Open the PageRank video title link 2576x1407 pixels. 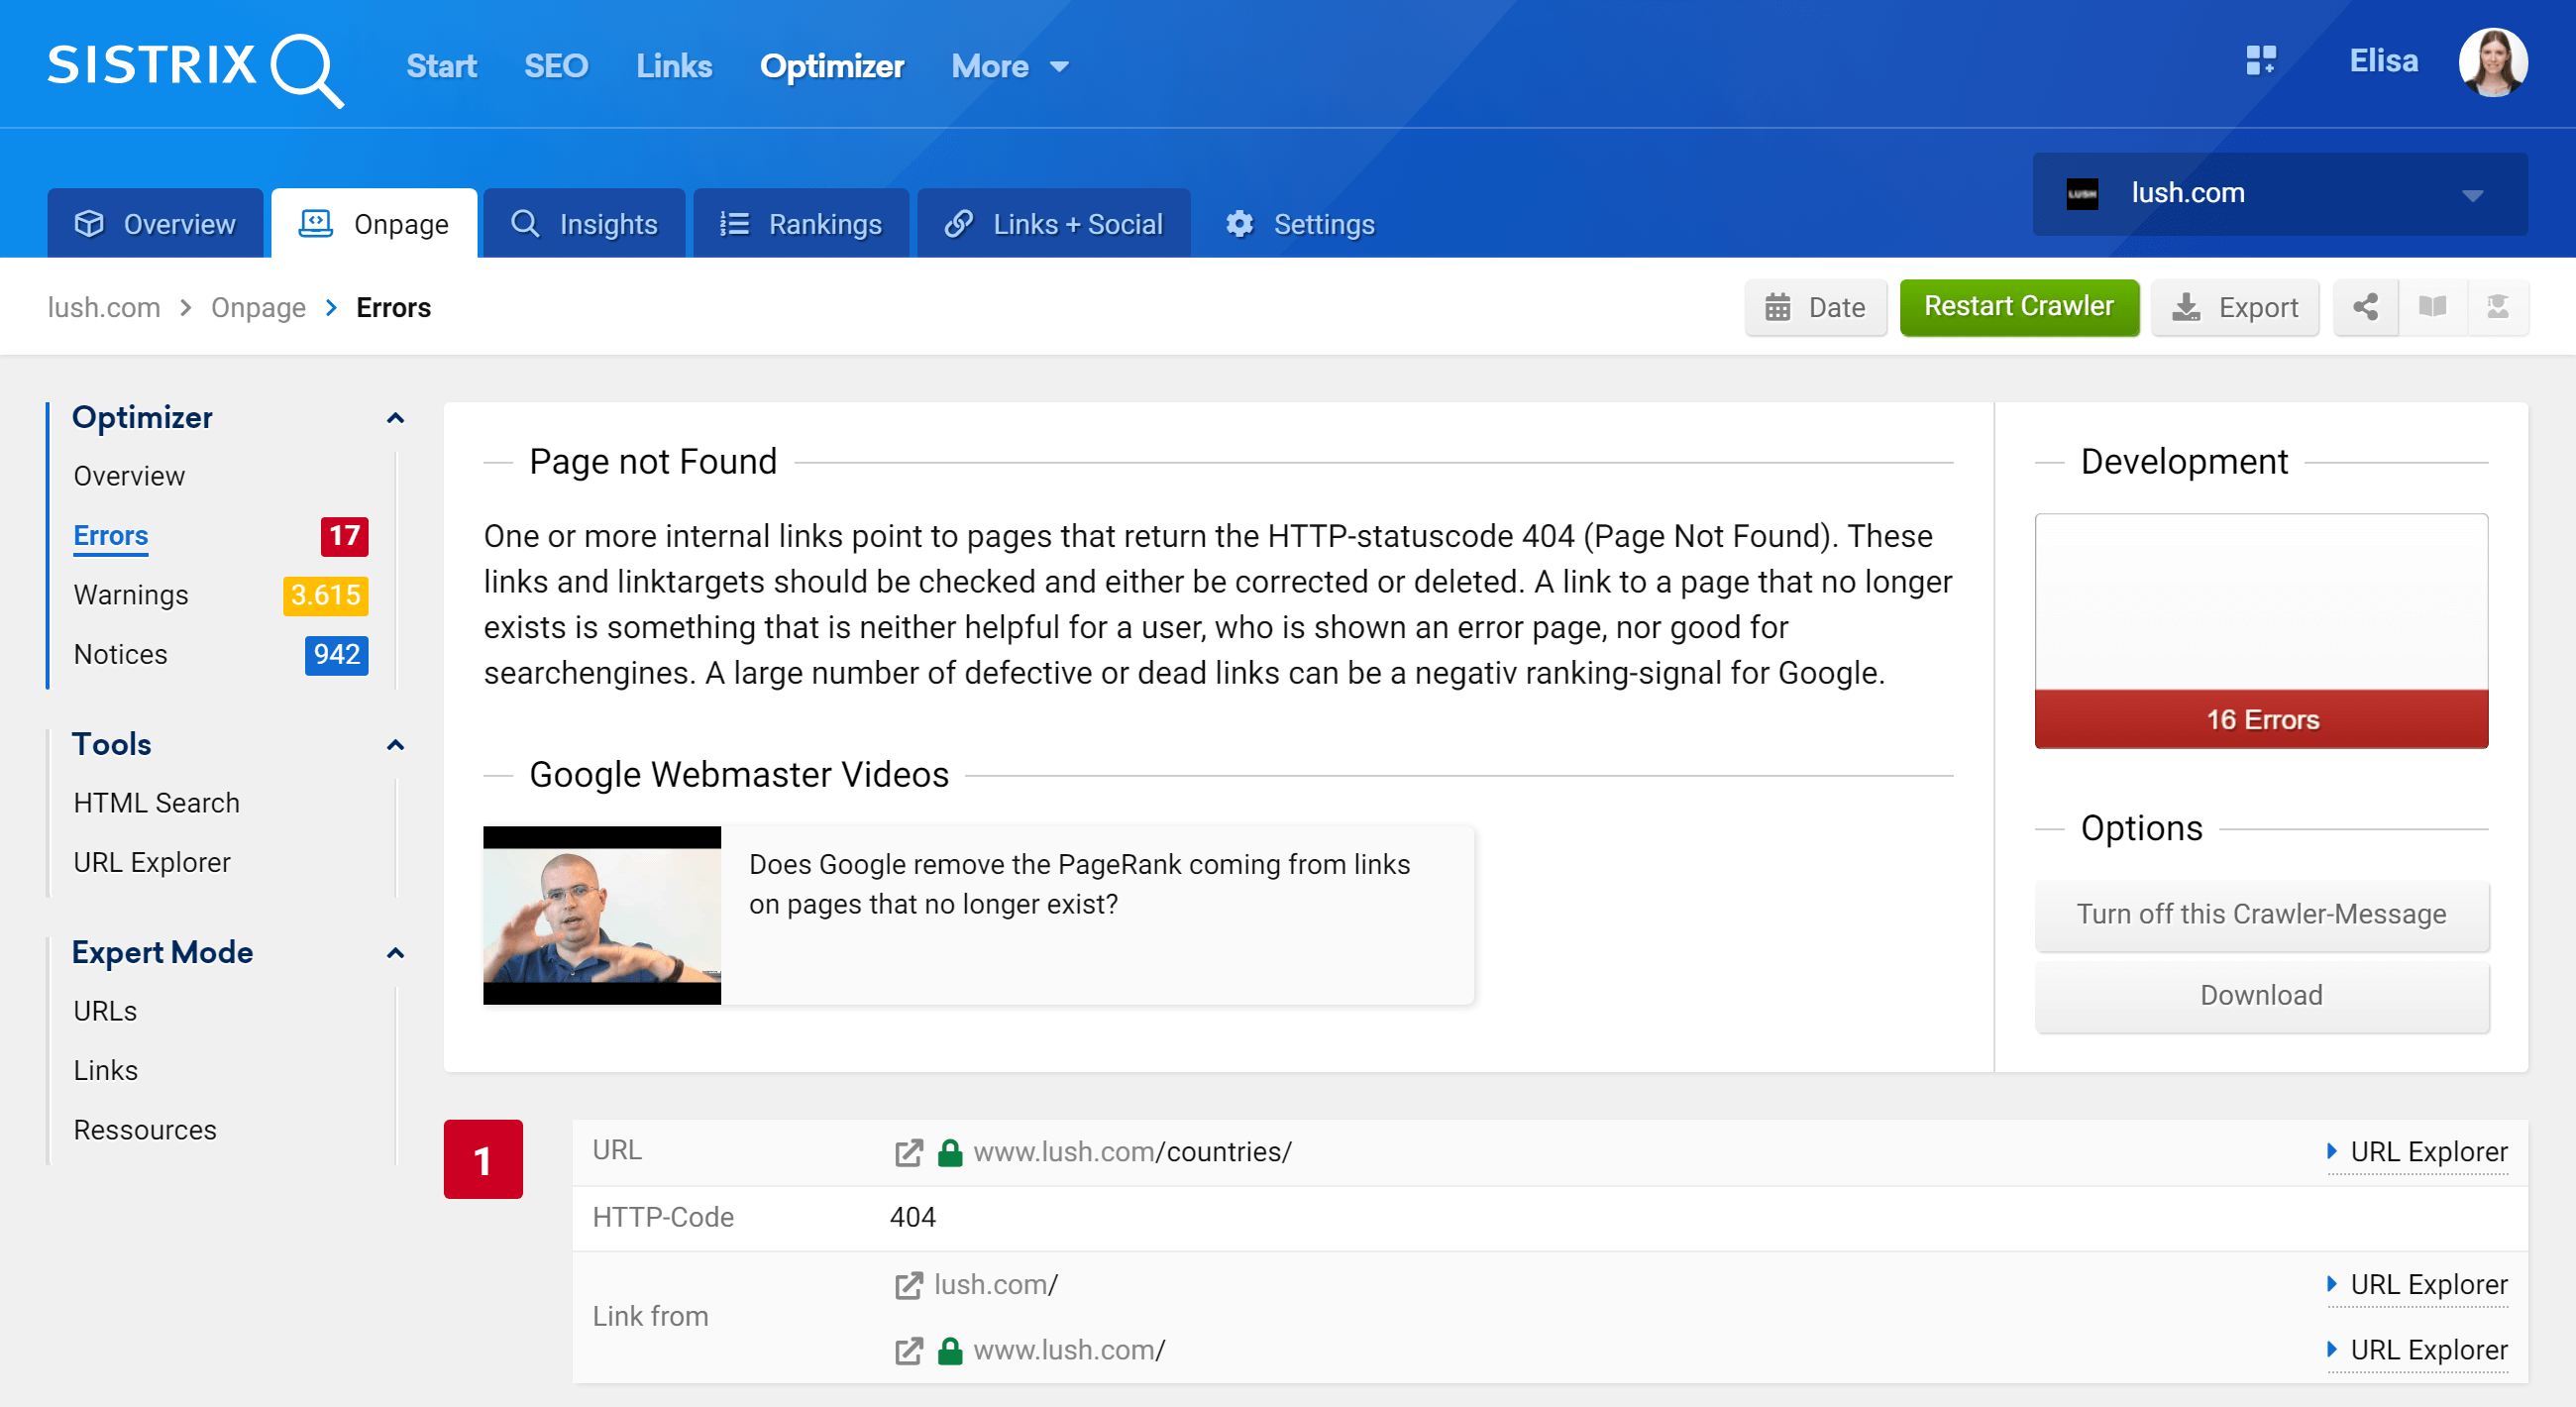(1079, 884)
